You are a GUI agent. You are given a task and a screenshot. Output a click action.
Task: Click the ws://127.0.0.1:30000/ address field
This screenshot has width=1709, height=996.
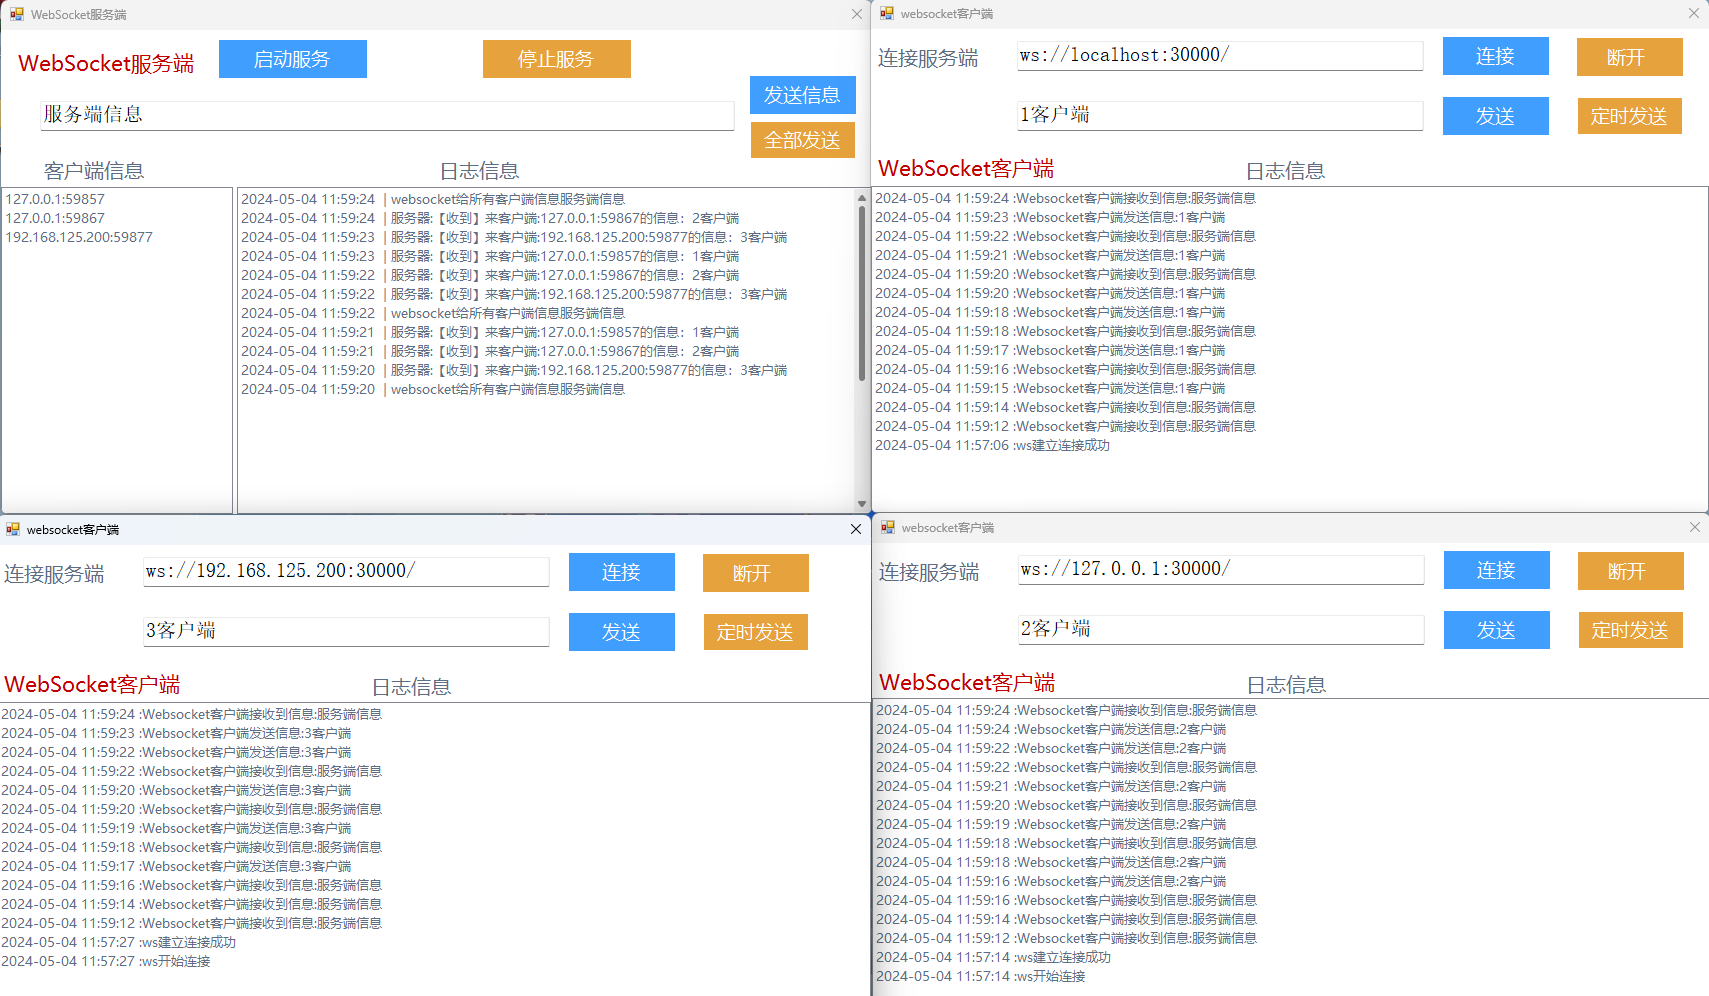click(1221, 570)
